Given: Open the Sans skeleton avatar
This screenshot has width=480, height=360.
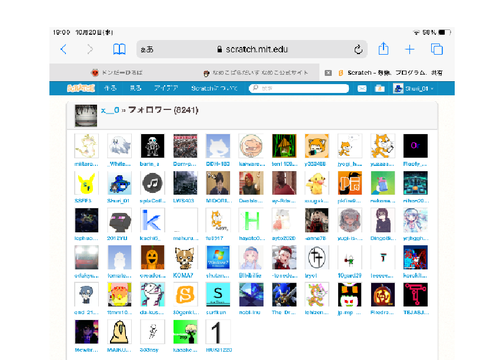Looking at the screenshot, I should [152, 146].
